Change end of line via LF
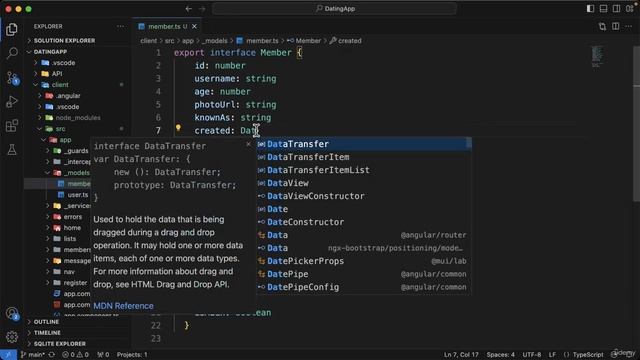The width and height of the screenshot is (640, 360). point(552,355)
